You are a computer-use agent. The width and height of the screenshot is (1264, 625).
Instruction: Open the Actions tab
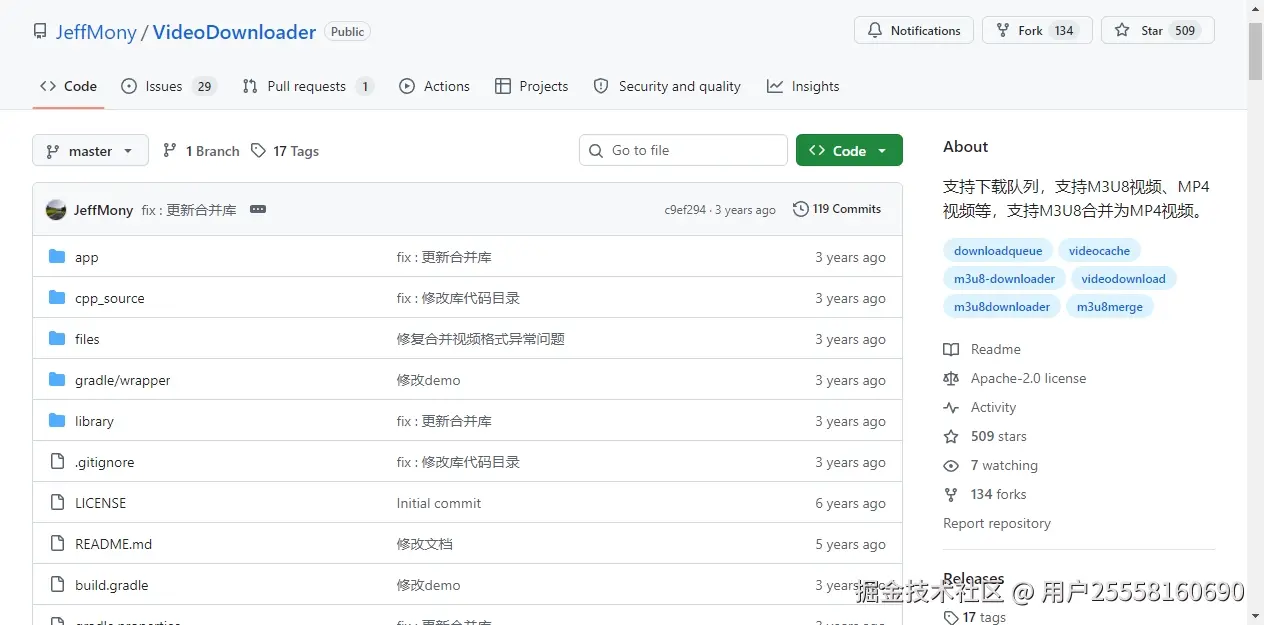(x=434, y=86)
